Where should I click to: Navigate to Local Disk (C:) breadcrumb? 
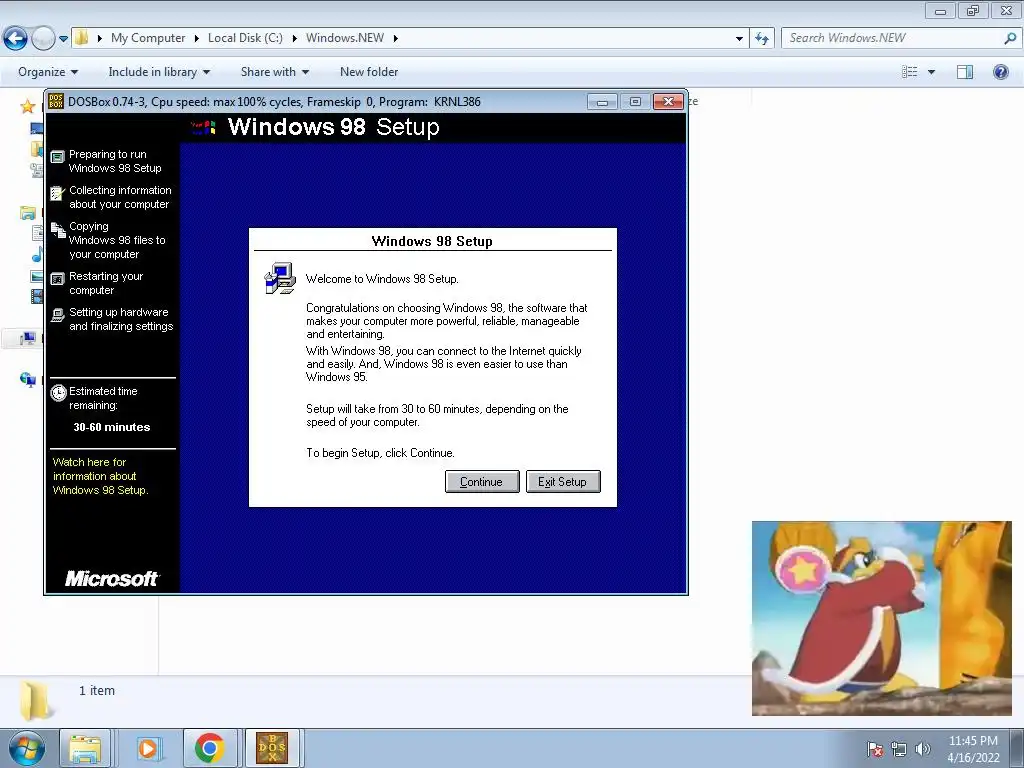245,38
